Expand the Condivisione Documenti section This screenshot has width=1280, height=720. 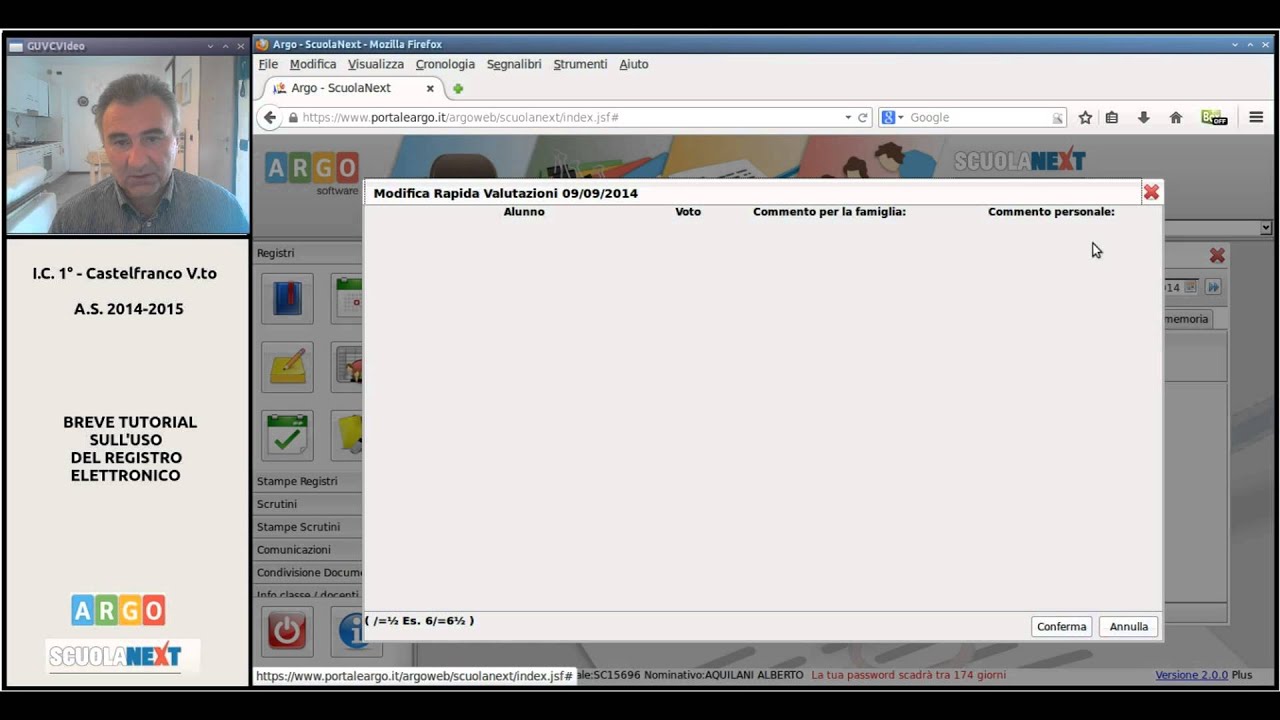point(308,573)
